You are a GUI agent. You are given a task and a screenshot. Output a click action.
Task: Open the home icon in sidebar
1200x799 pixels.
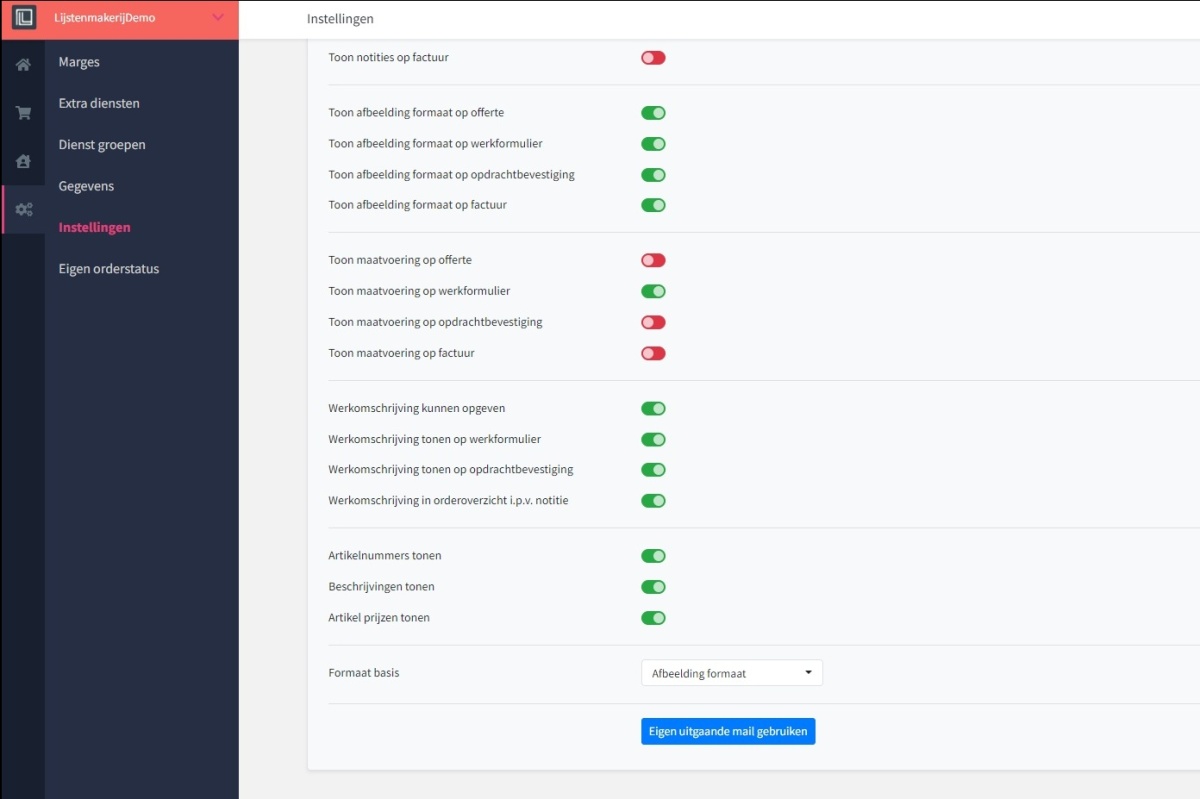pyautogui.click(x=23, y=65)
